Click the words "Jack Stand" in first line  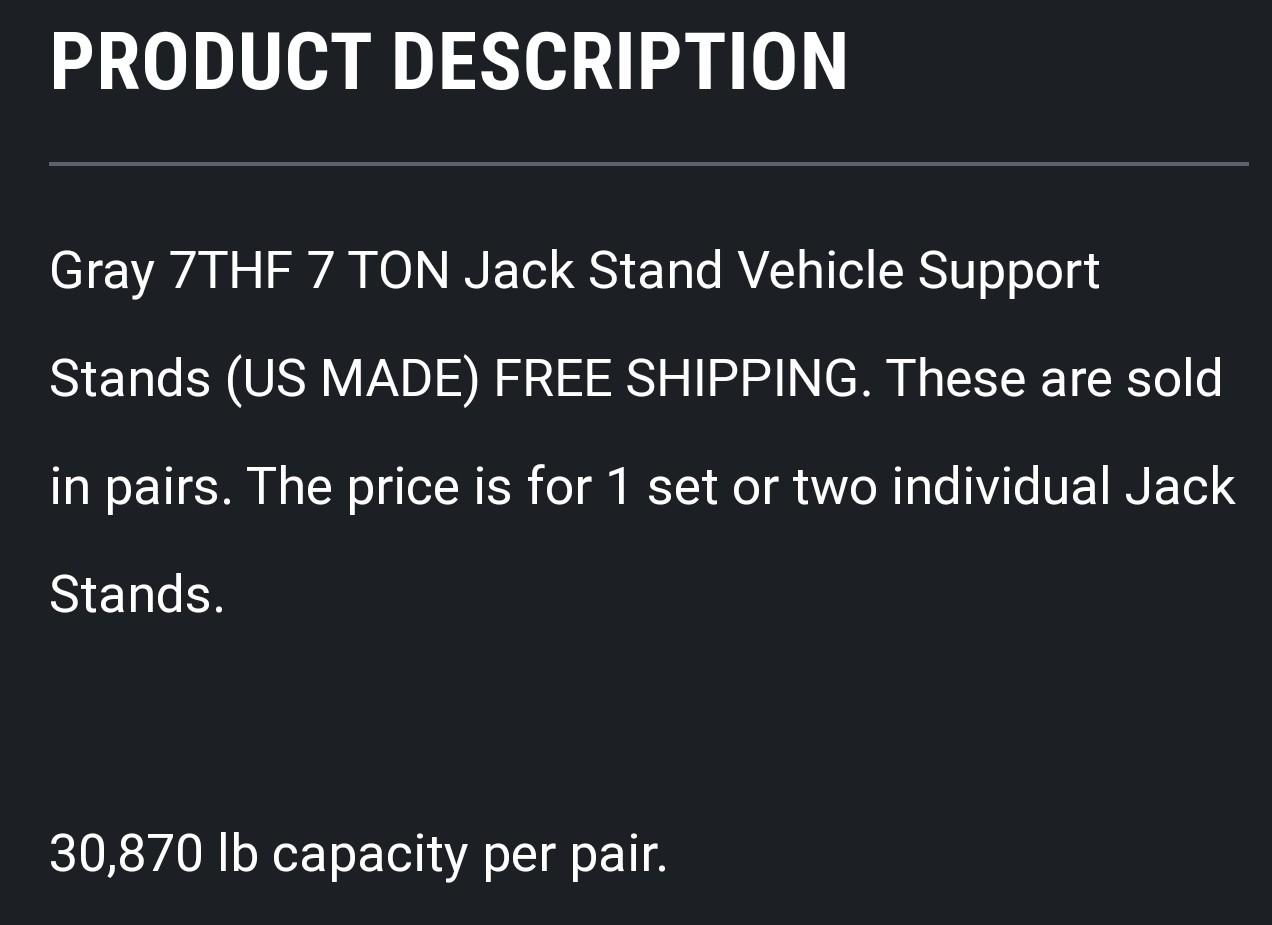[593, 271]
